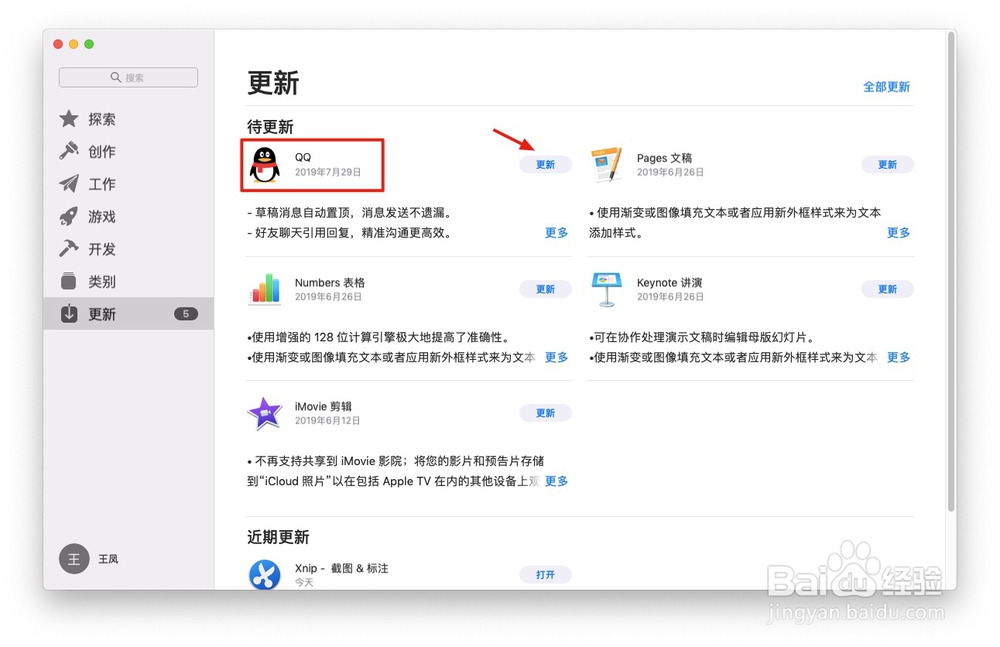Switch to 游戏 sidebar section
Image resolution: width=1000 pixels, height=647 pixels.
pos(128,216)
